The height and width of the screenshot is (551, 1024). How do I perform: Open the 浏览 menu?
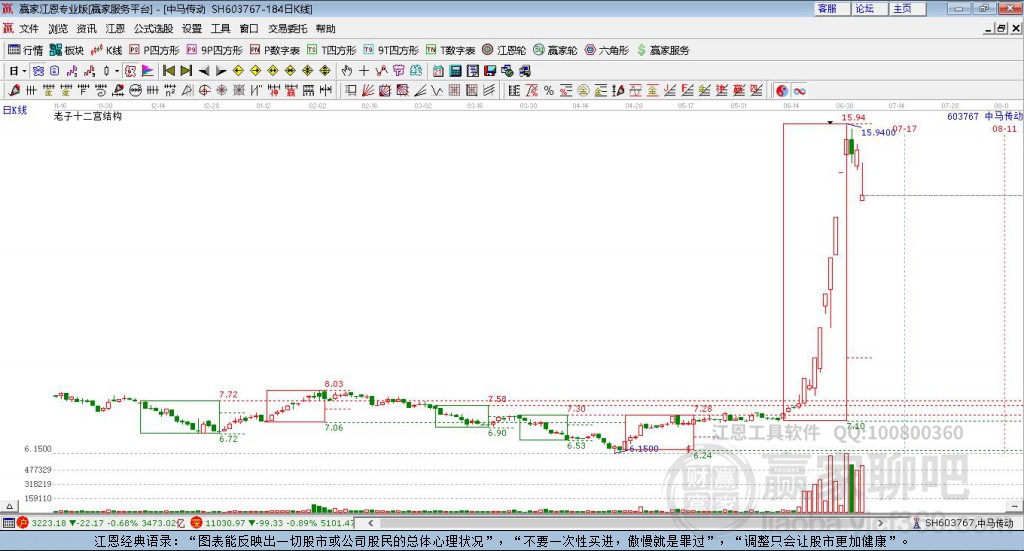coord(57,29)
